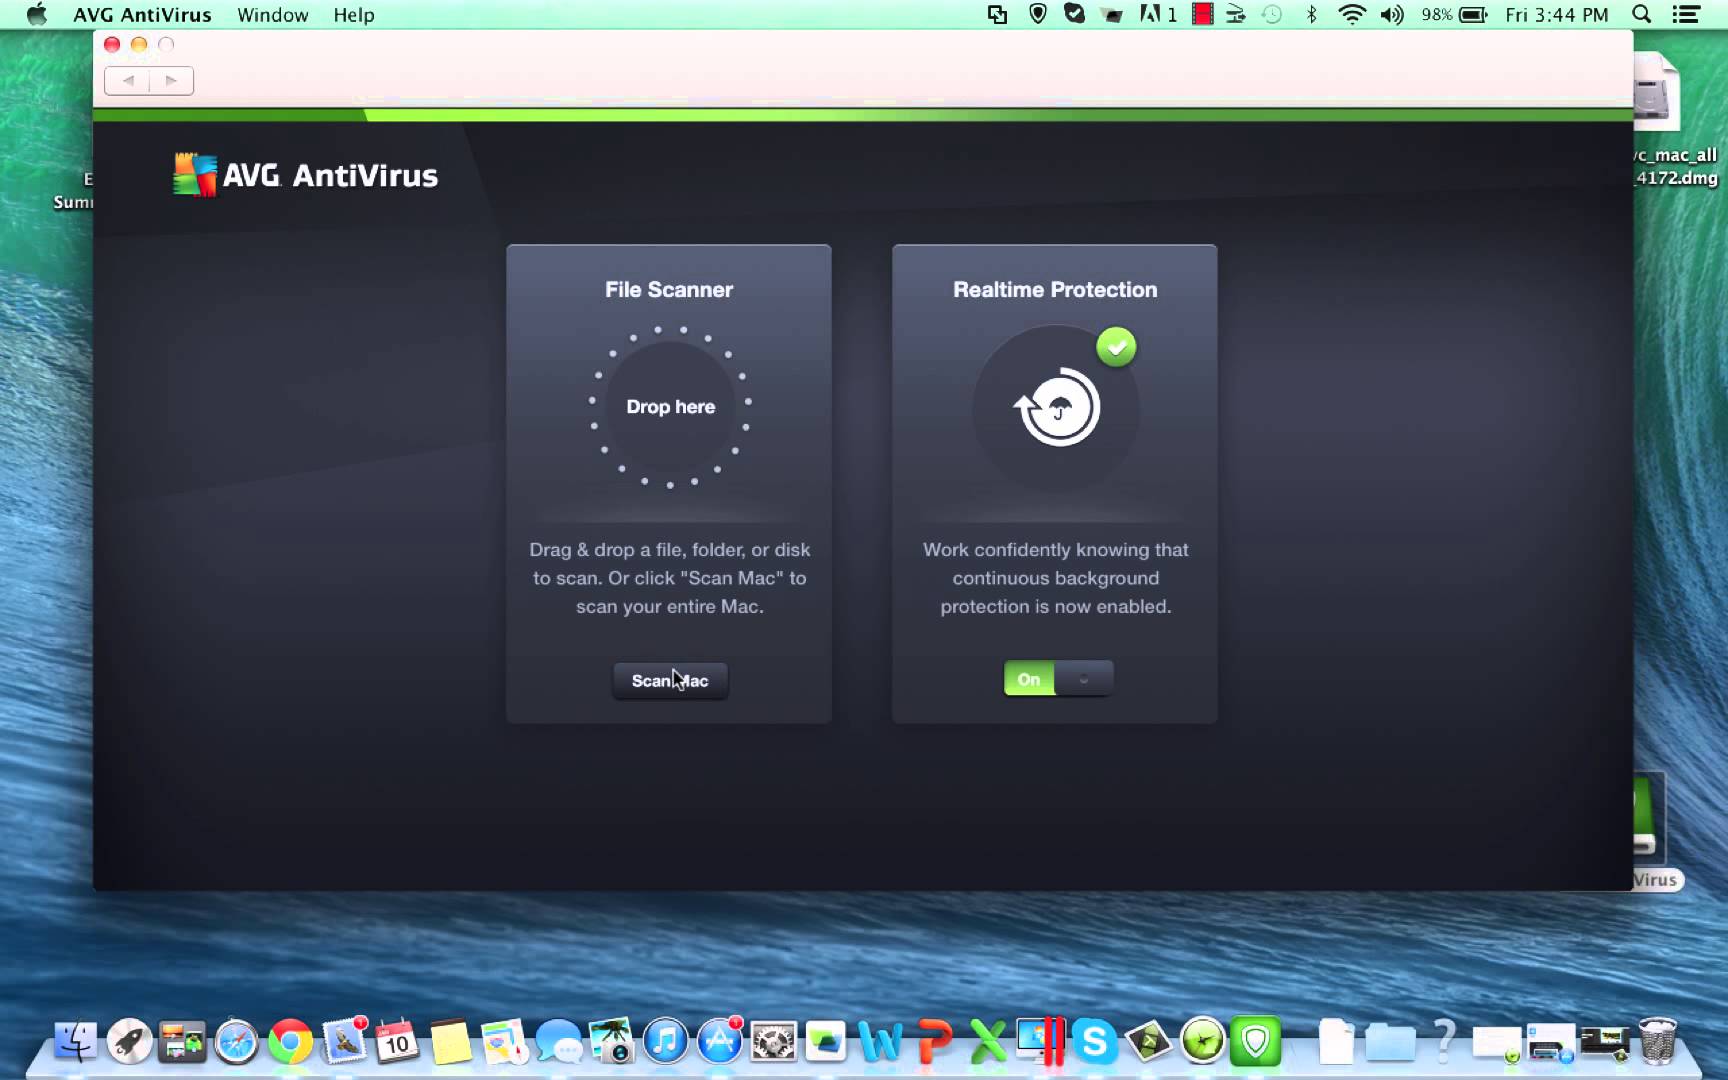Open Mission Control icon in the dock
The height and width of the screenshot is (1080, 1728).
[183, 1042]
